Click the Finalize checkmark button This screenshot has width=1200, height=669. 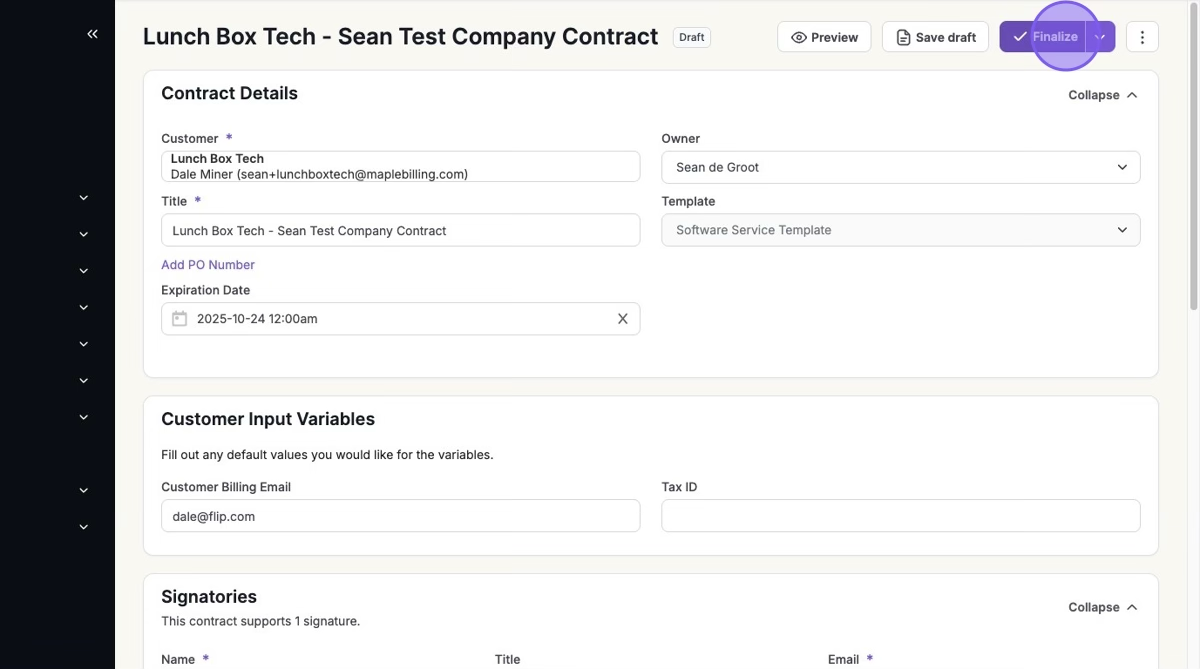coord(1043,37)
